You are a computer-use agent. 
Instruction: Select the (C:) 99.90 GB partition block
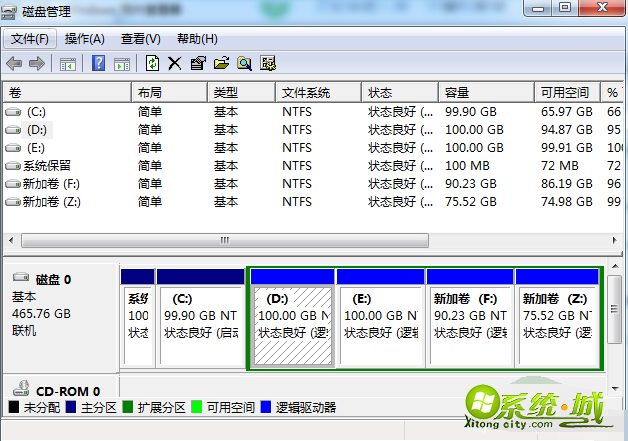[x=201, y=318]
